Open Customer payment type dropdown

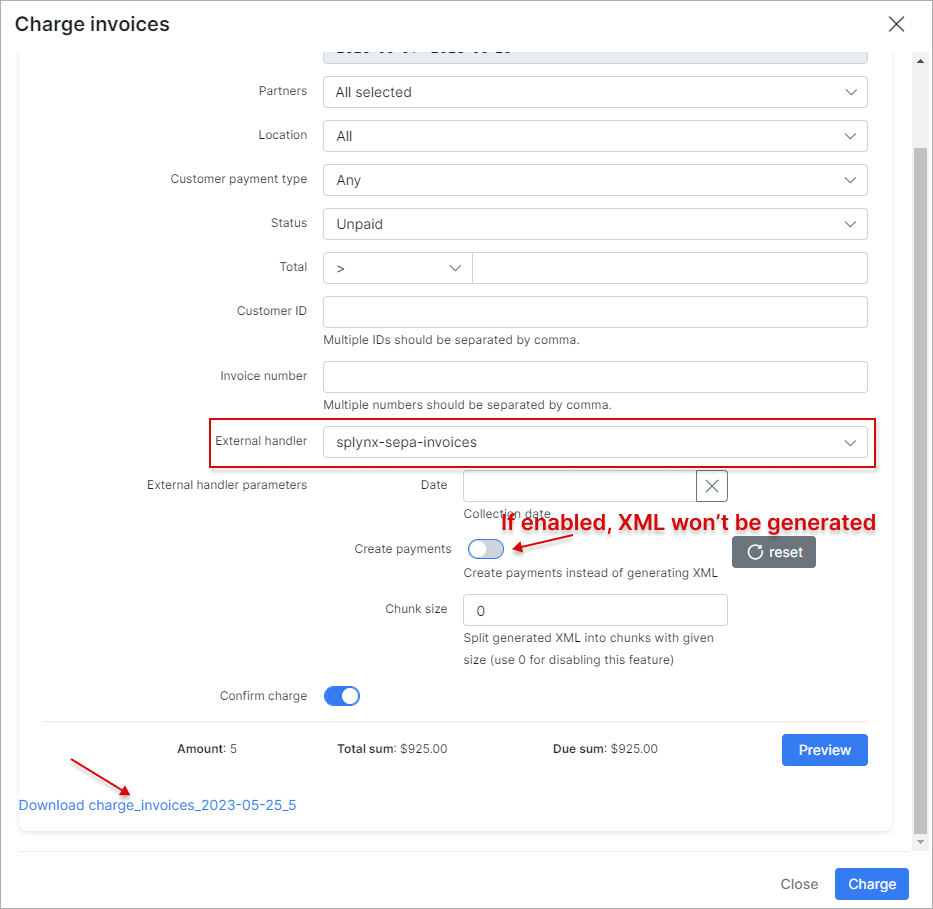pyautogui.click(x=595, y=180)
